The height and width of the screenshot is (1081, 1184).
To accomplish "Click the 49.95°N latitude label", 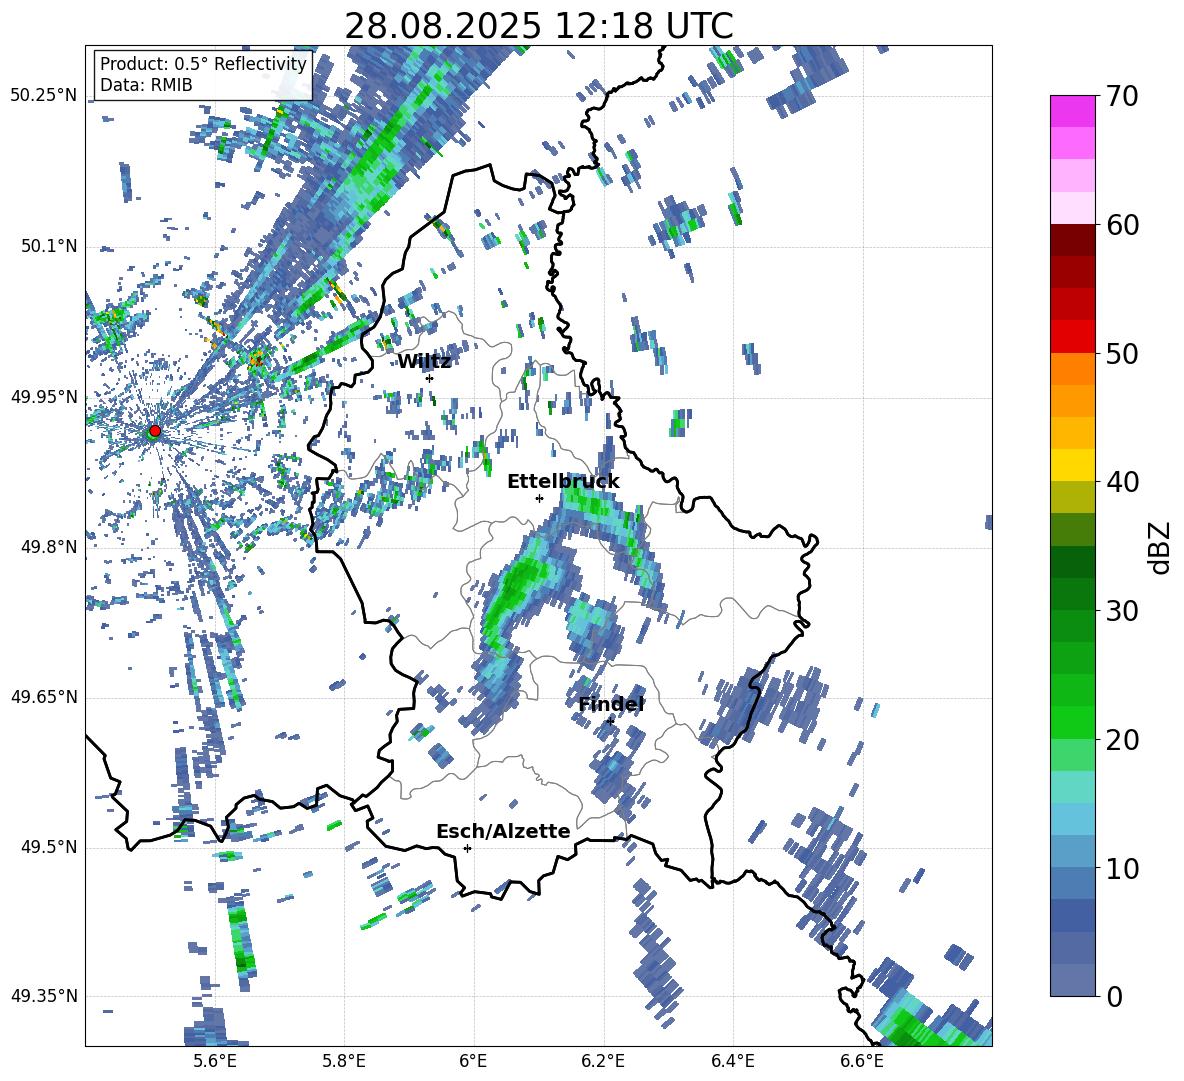I will pyautogui.click(x=44, y=396).
